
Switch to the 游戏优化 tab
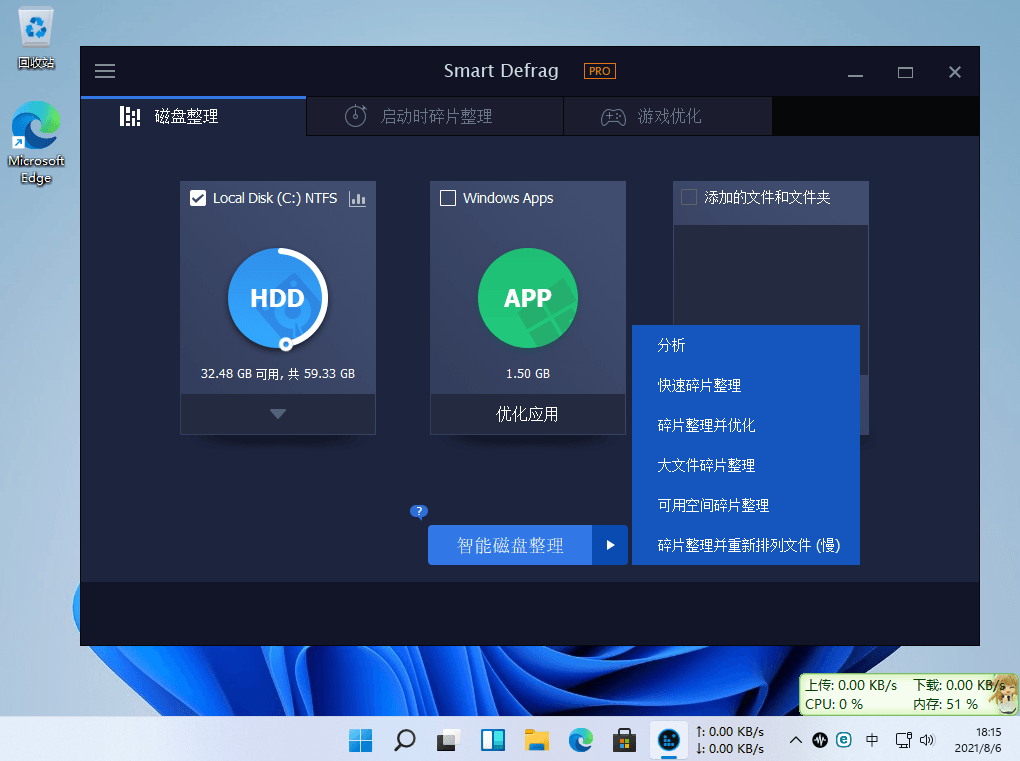tap(667, 116)
